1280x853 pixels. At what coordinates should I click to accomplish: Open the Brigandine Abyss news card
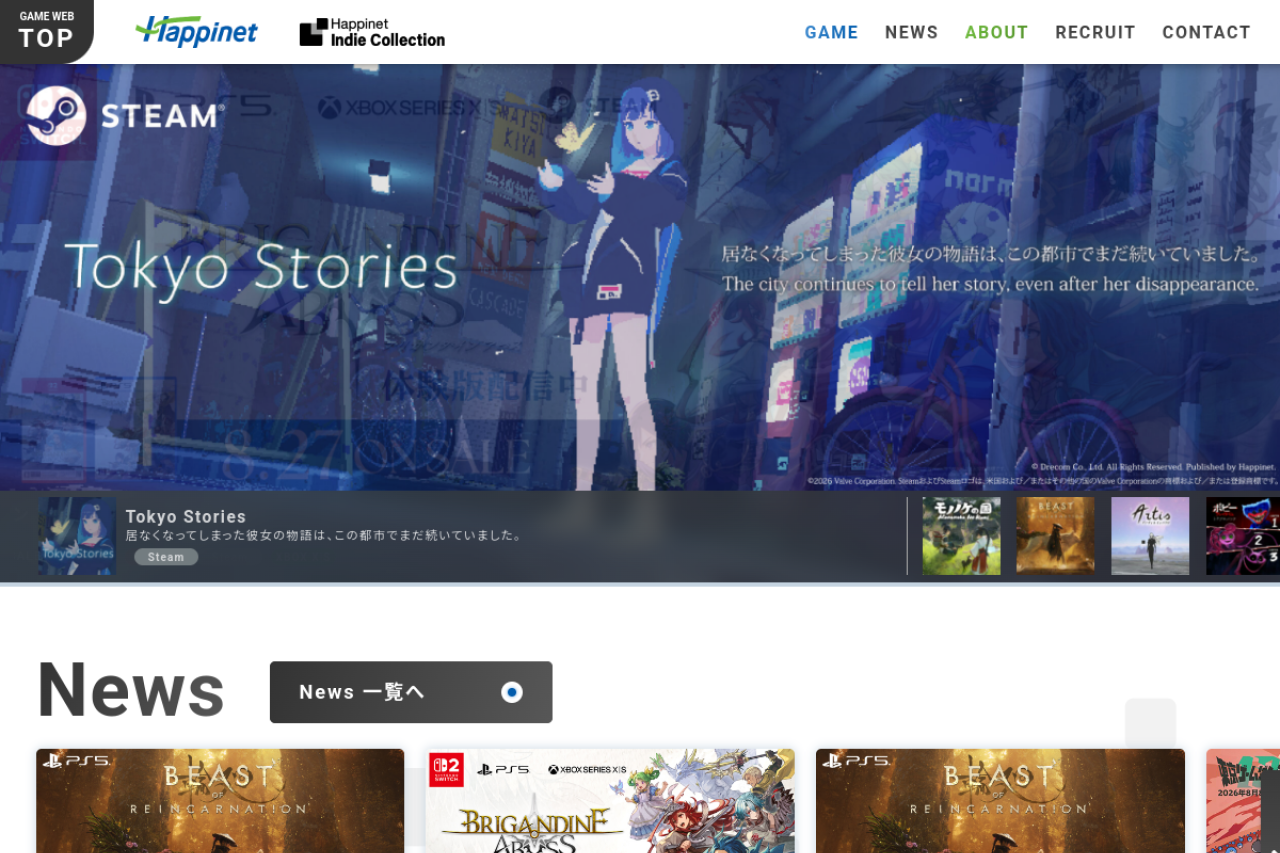click(610, 801)
